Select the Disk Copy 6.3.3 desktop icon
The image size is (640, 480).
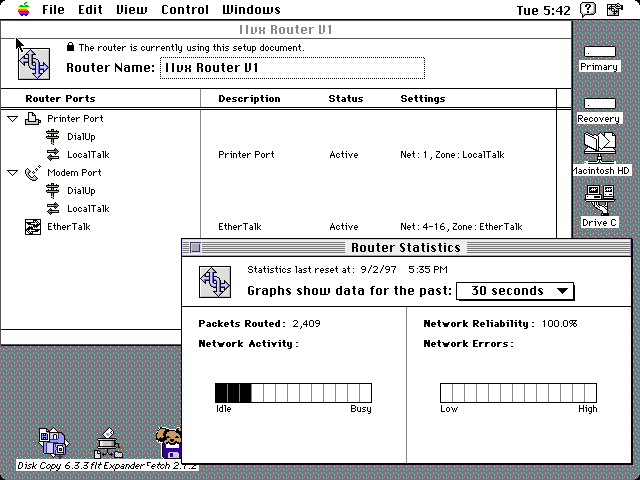pos(53,442)
